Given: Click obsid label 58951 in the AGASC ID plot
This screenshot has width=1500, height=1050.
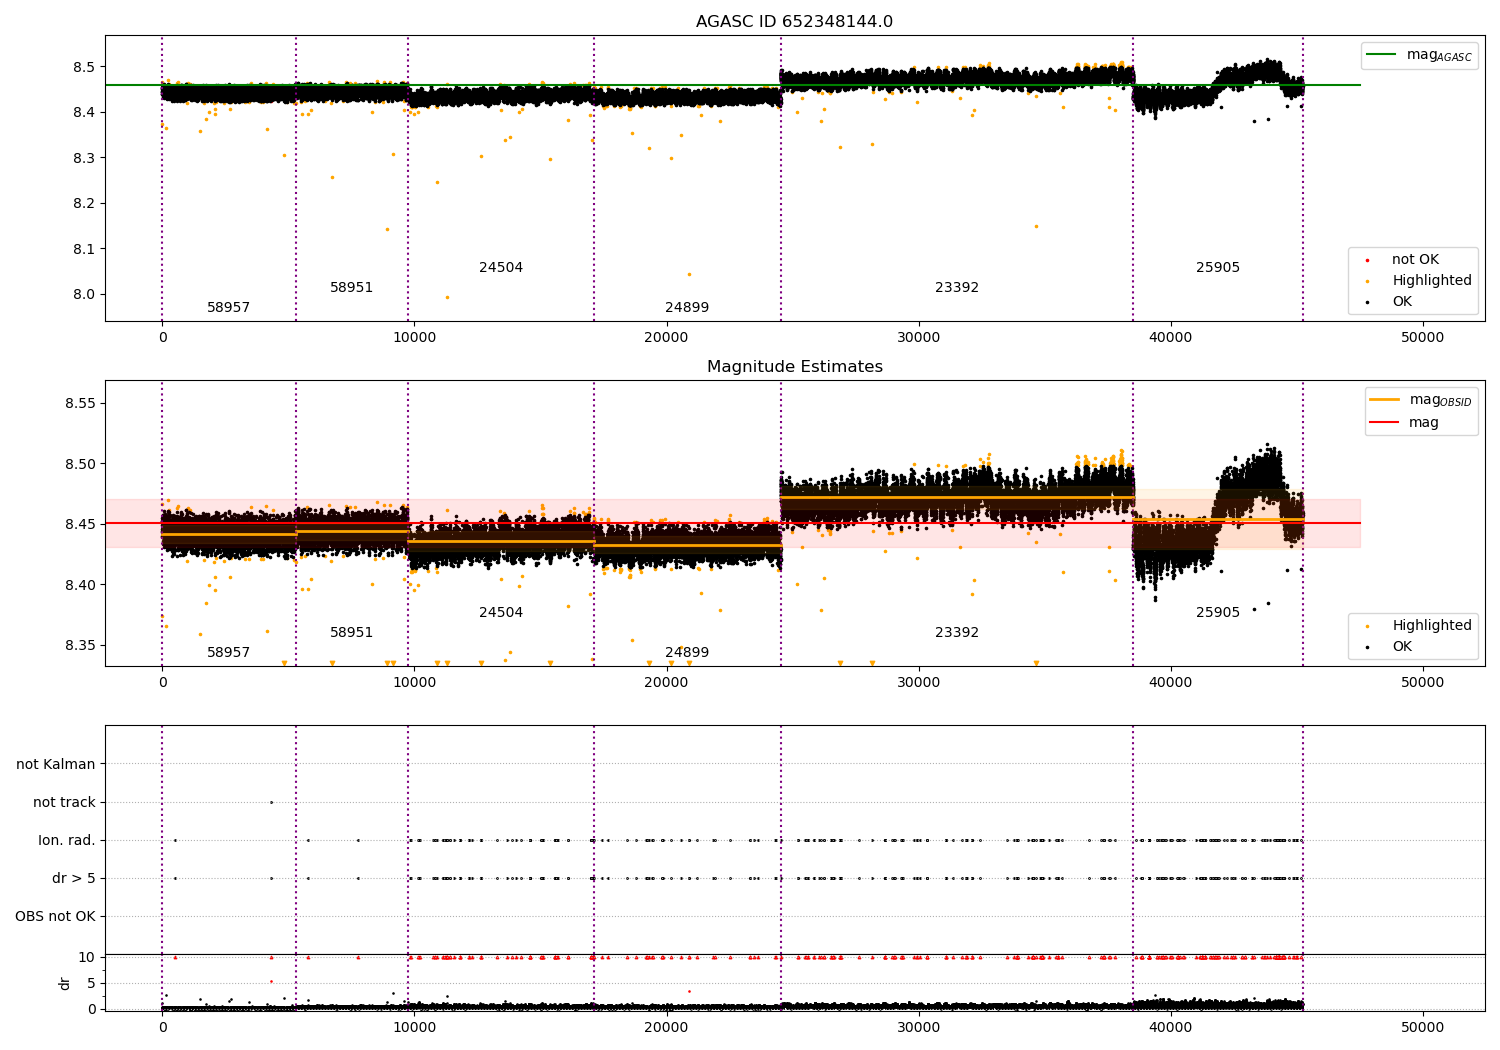Looking at the screenshot, I should point(351,288).
